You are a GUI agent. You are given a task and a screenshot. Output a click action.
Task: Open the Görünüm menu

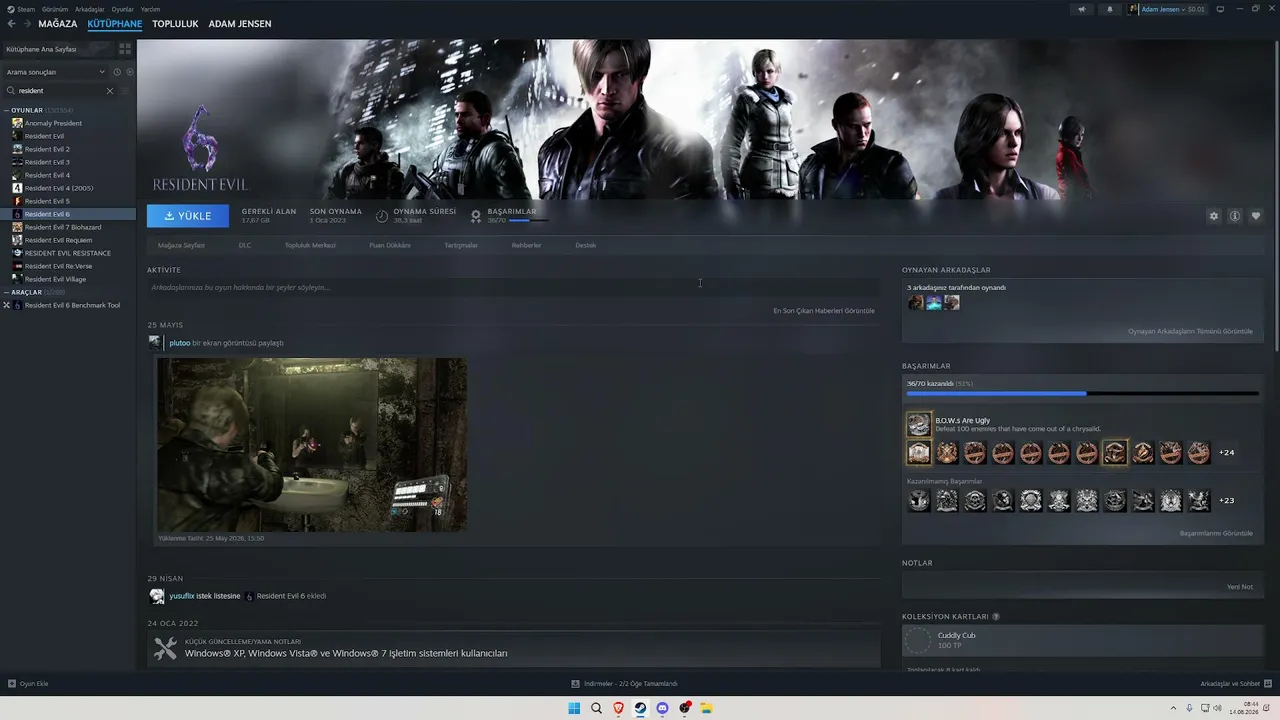55,9
